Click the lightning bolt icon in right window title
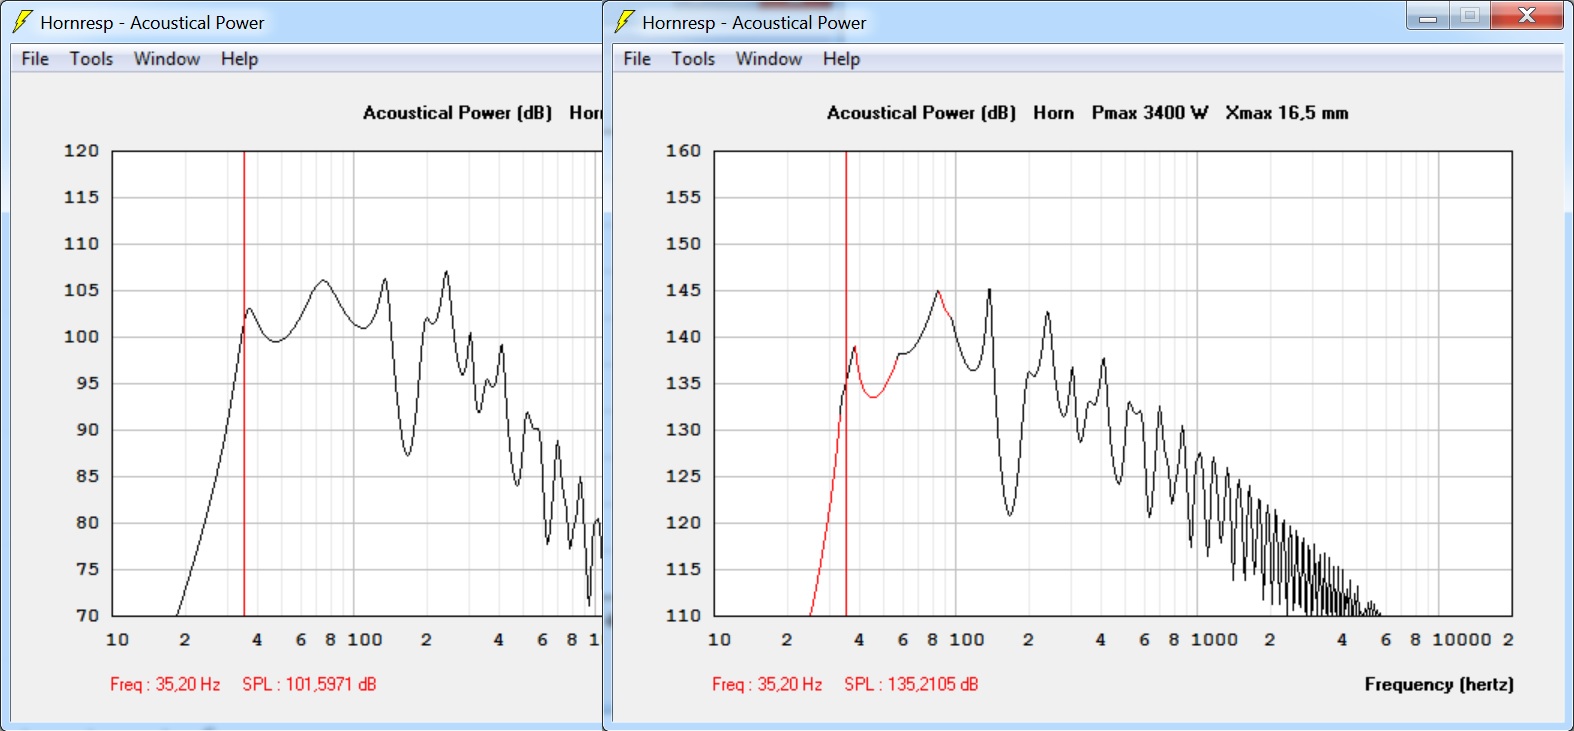Viewport: 1574px width, 731px height. 624,21
